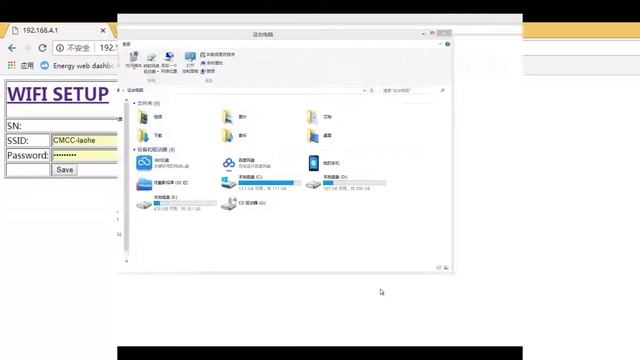The image size is (640, 360).
Task: Select the Downloads folder with the blue arrow
Action: point(143,135)
